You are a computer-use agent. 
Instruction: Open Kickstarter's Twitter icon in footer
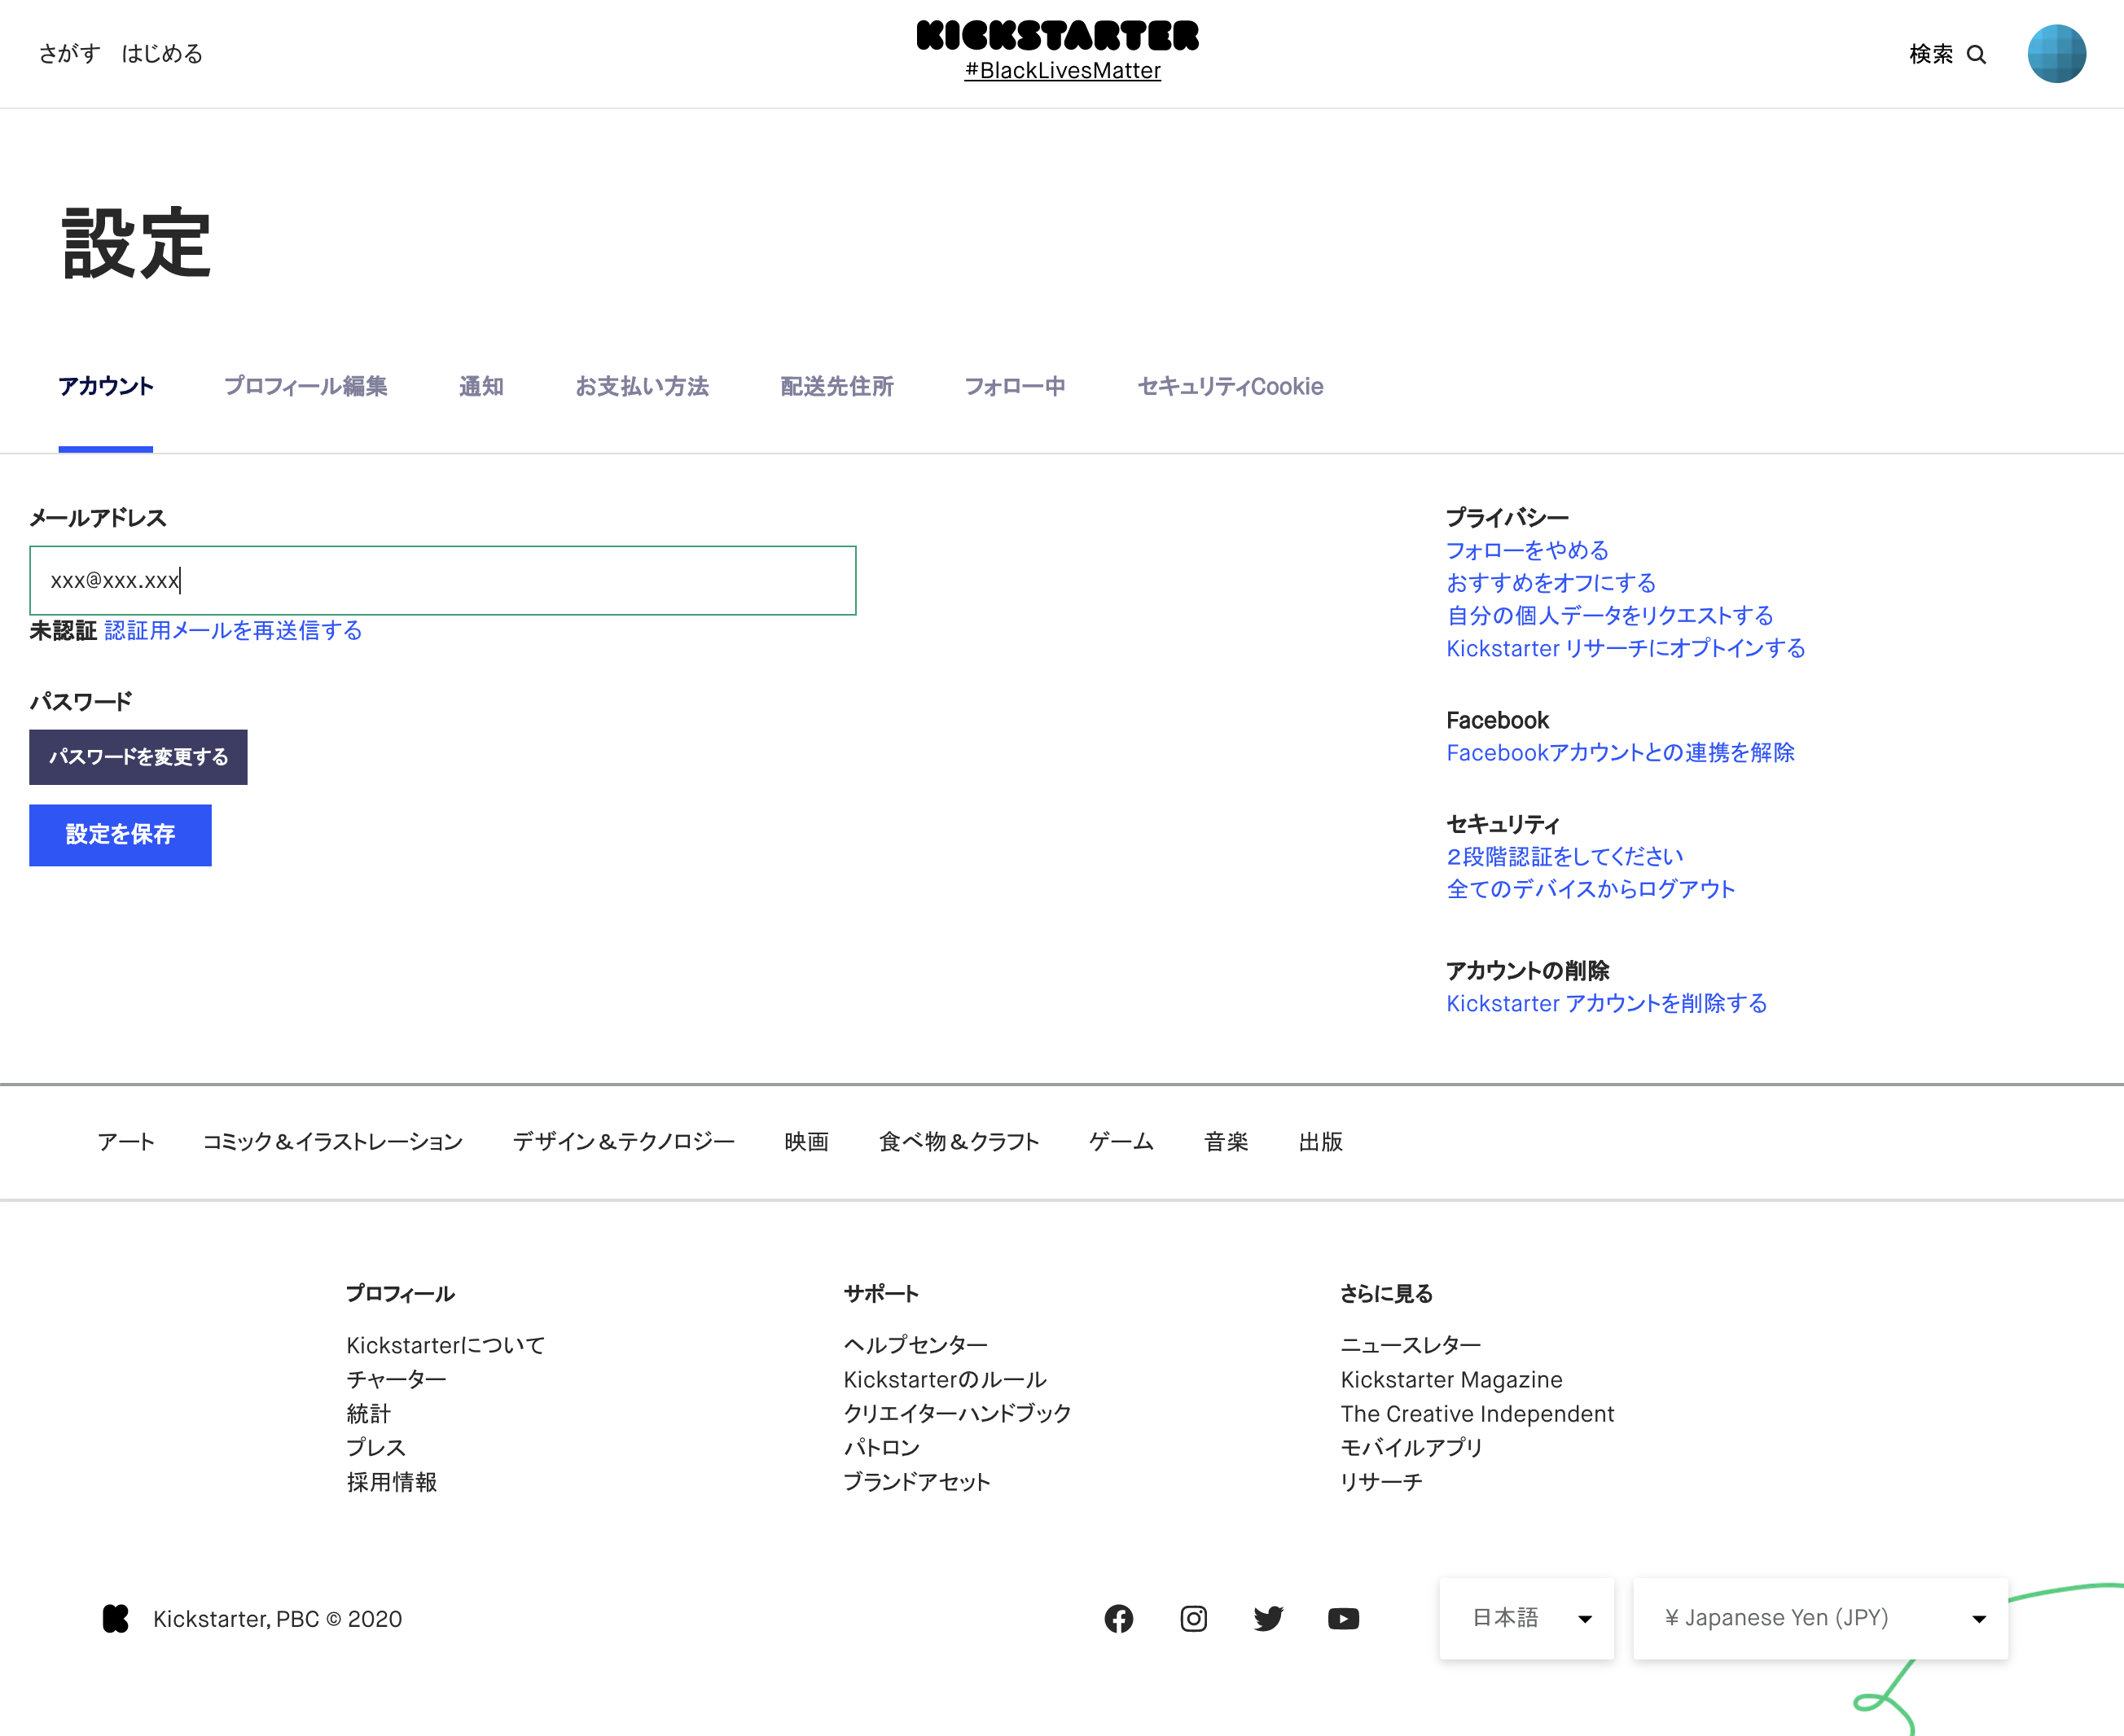(1268, 1618)
